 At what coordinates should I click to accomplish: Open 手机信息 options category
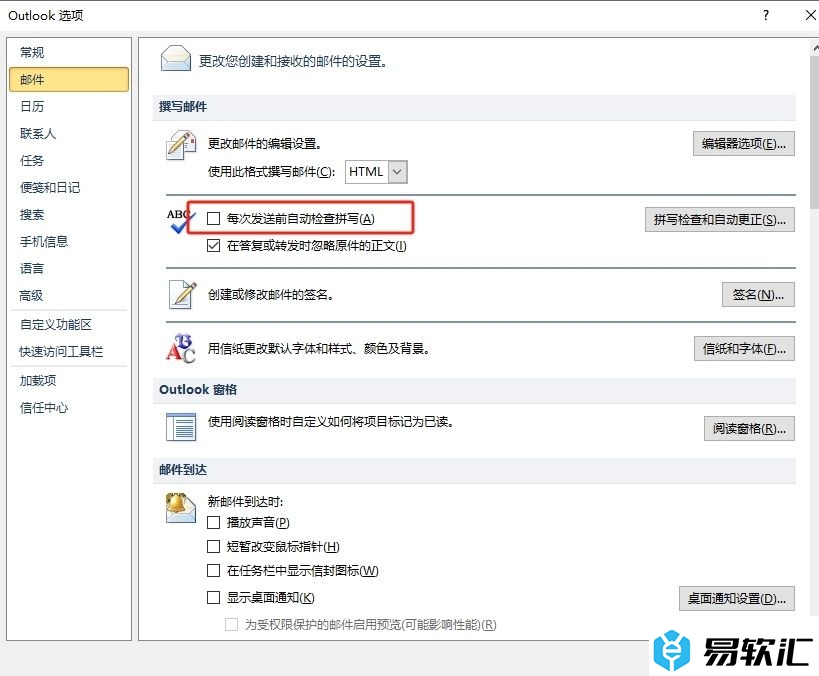pos(68,241)
